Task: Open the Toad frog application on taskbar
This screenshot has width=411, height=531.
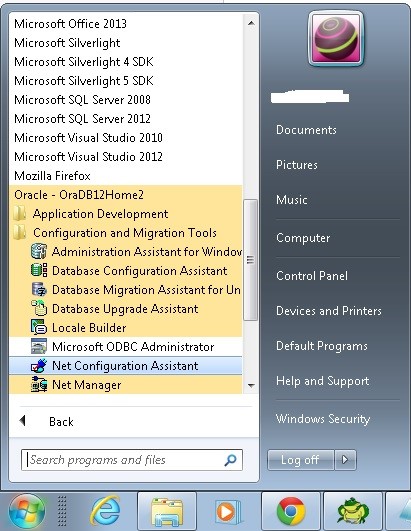Action: (x=353, y=511)
